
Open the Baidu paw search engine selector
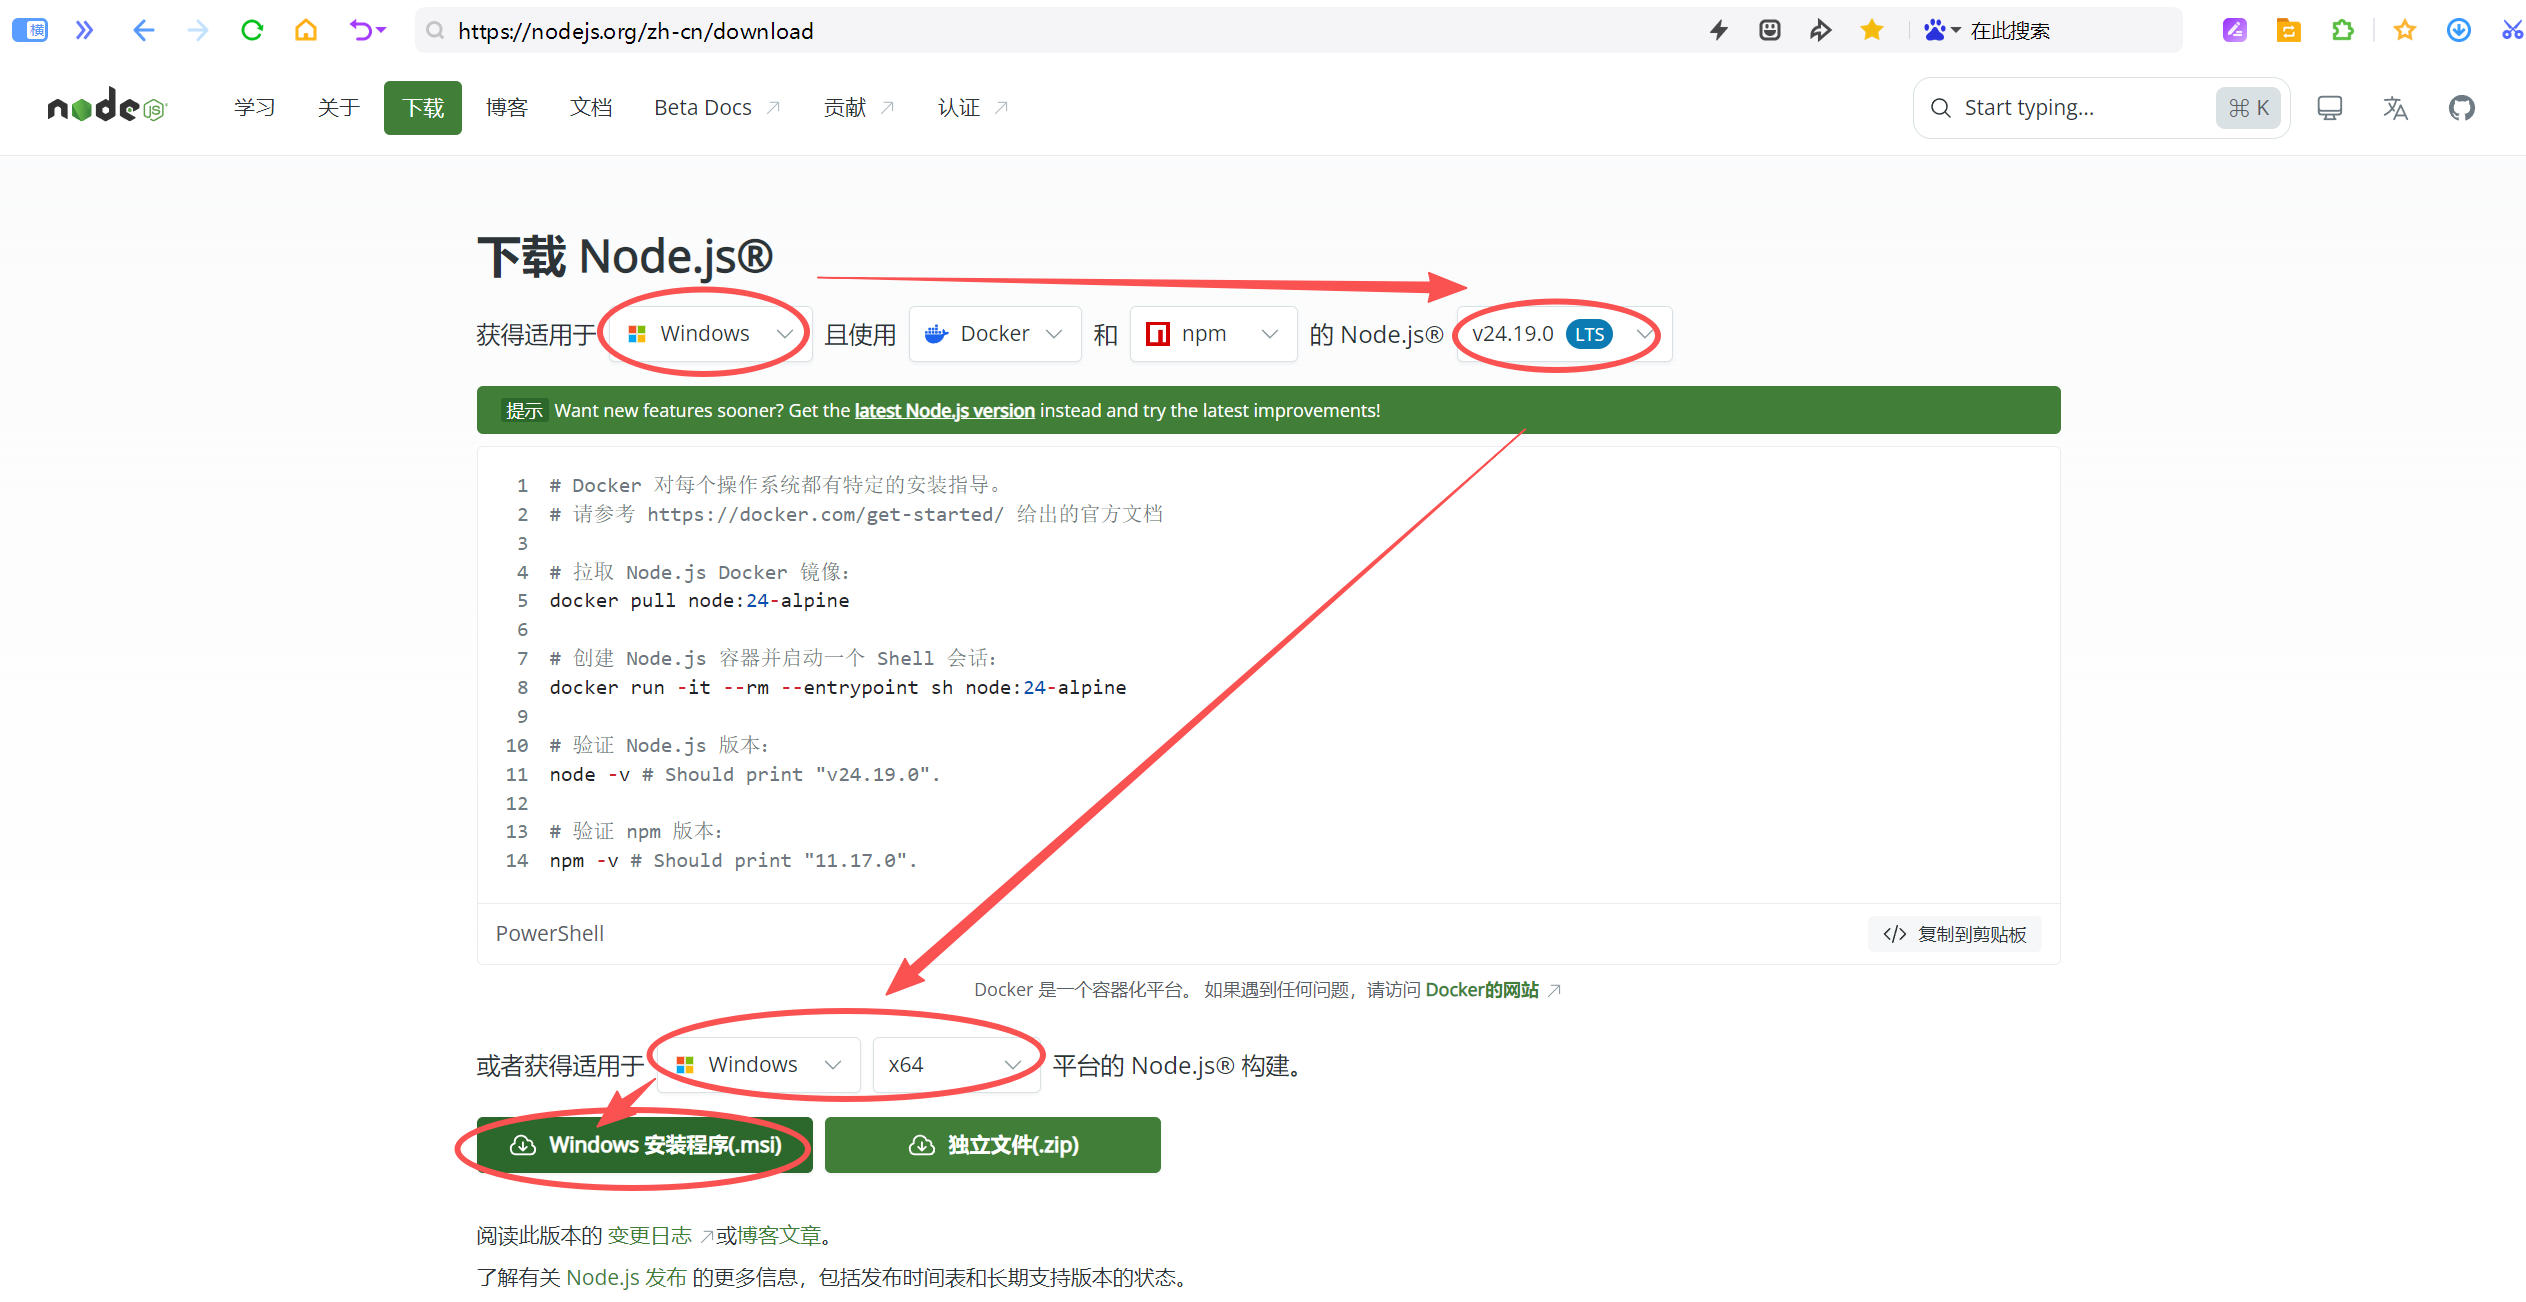(x=1942, y=30)
